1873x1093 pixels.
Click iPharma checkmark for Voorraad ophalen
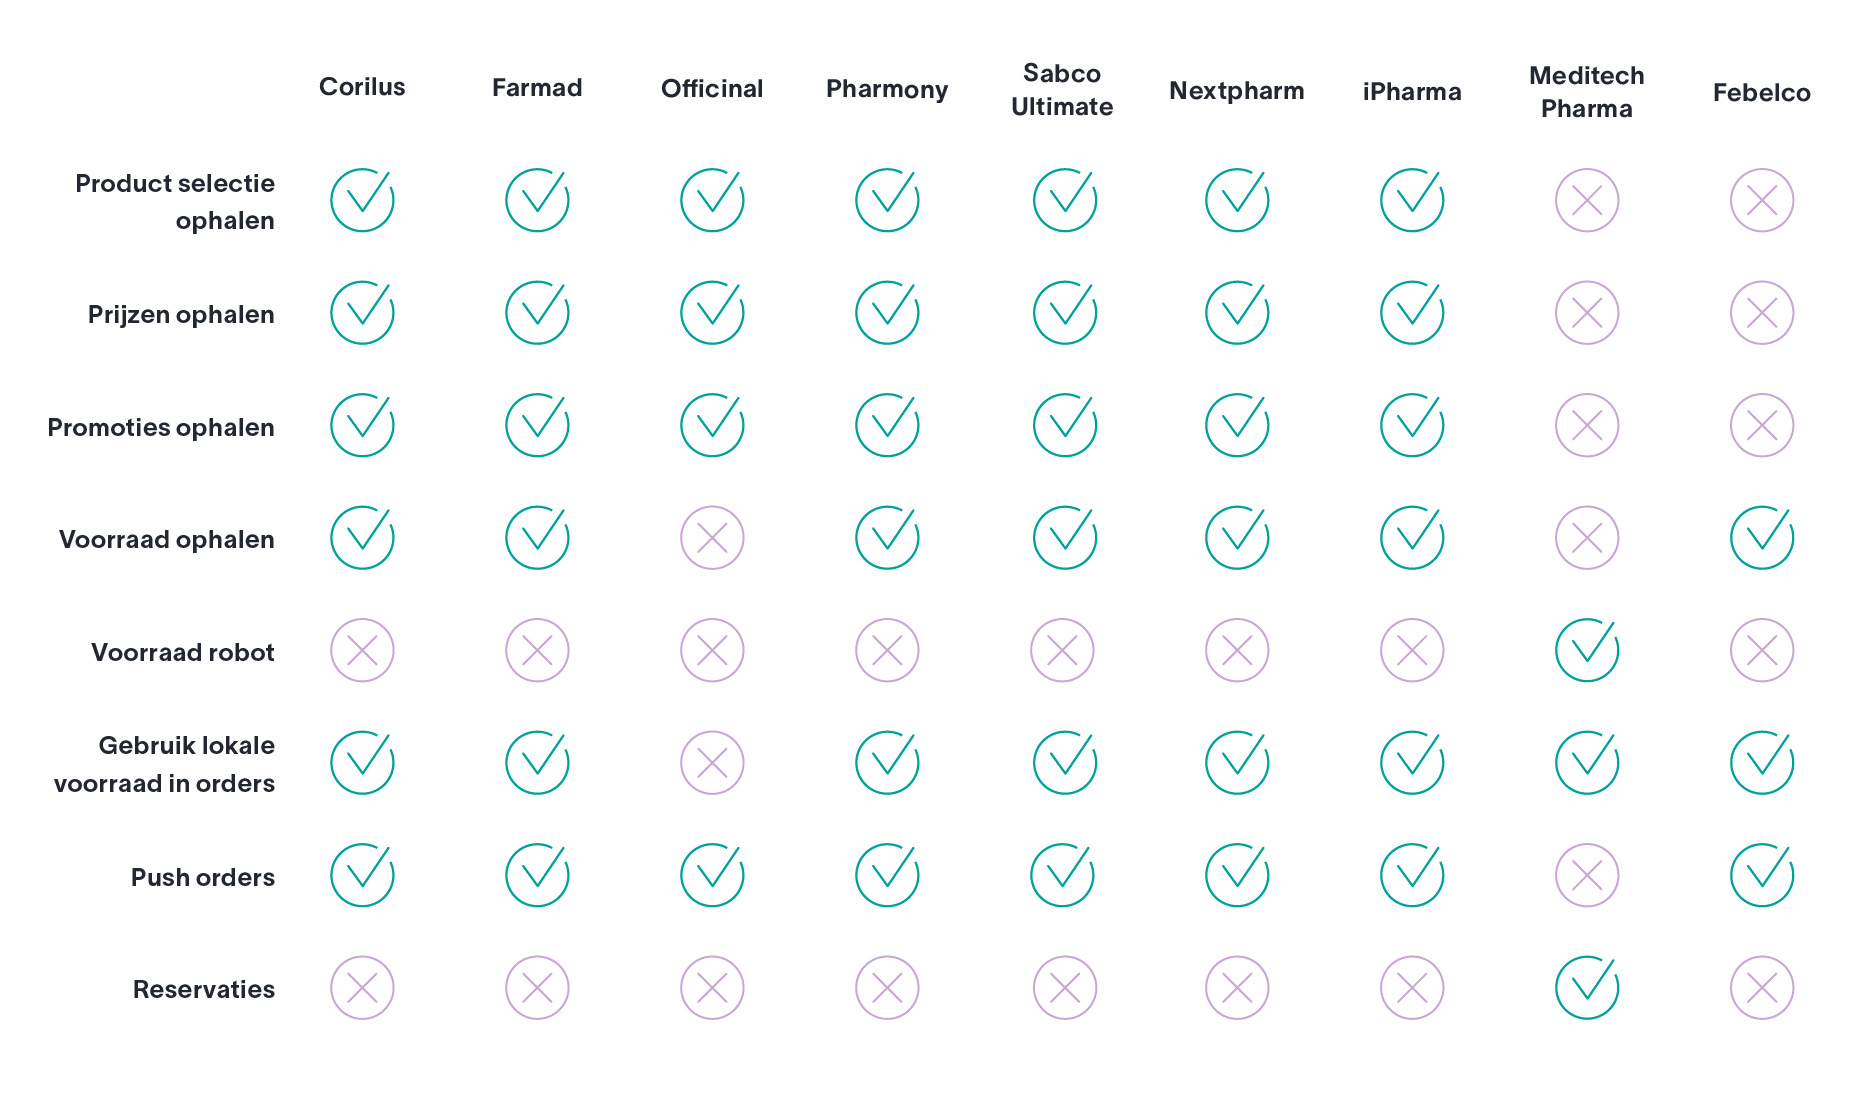[1412, 537]
